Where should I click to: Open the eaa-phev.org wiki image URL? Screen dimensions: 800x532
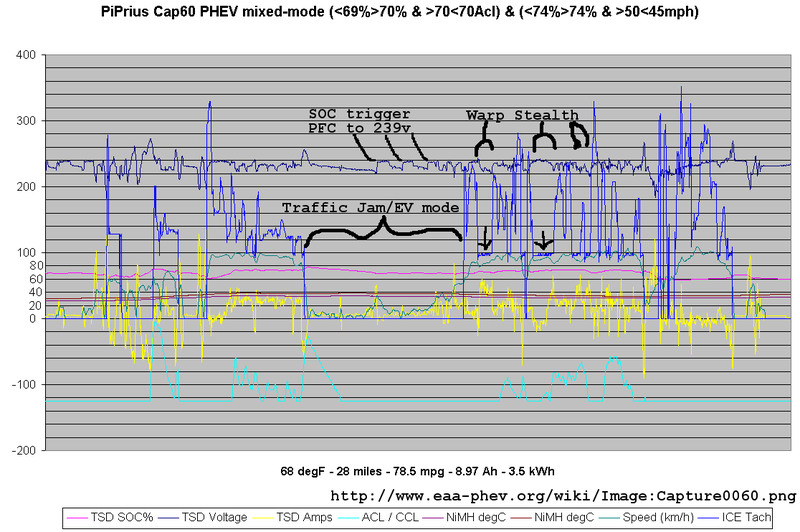pyautogui.click(x=563, y=496)
